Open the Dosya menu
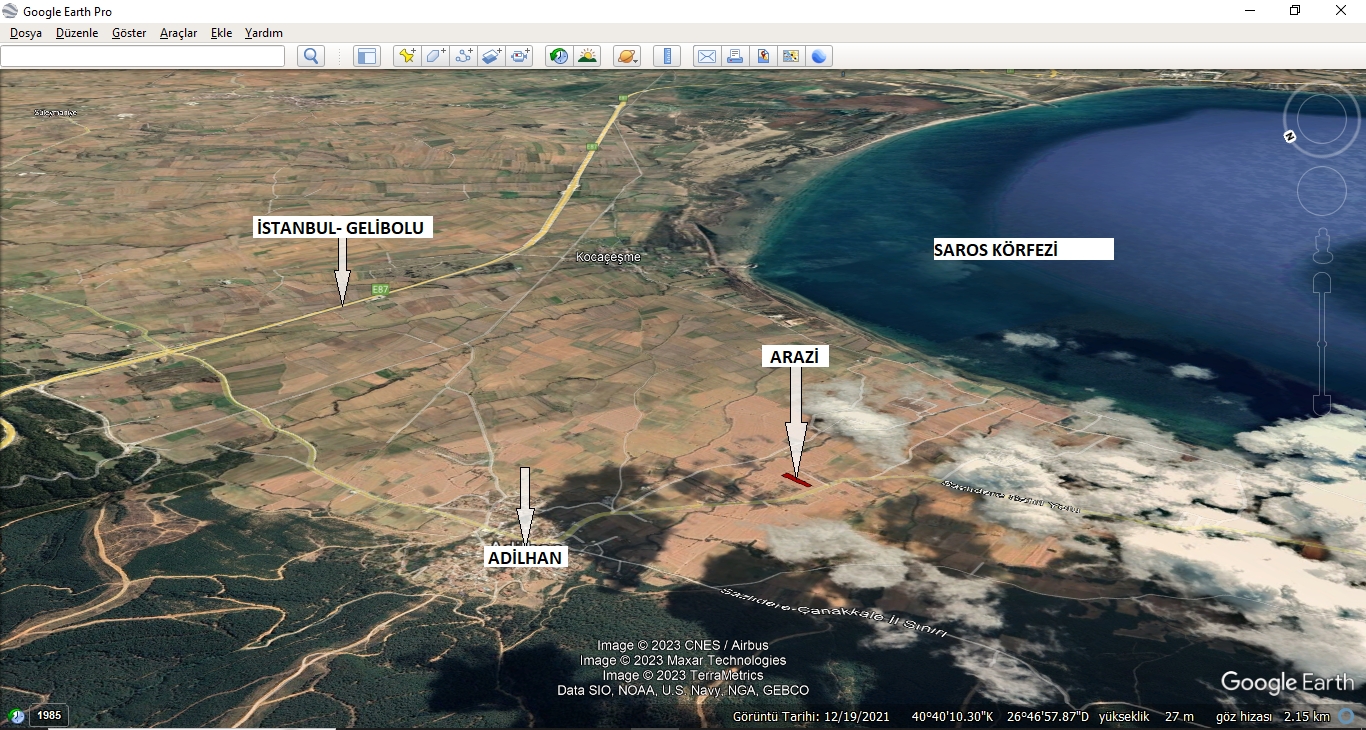1366x730 pixels. [x=26, y=33]
